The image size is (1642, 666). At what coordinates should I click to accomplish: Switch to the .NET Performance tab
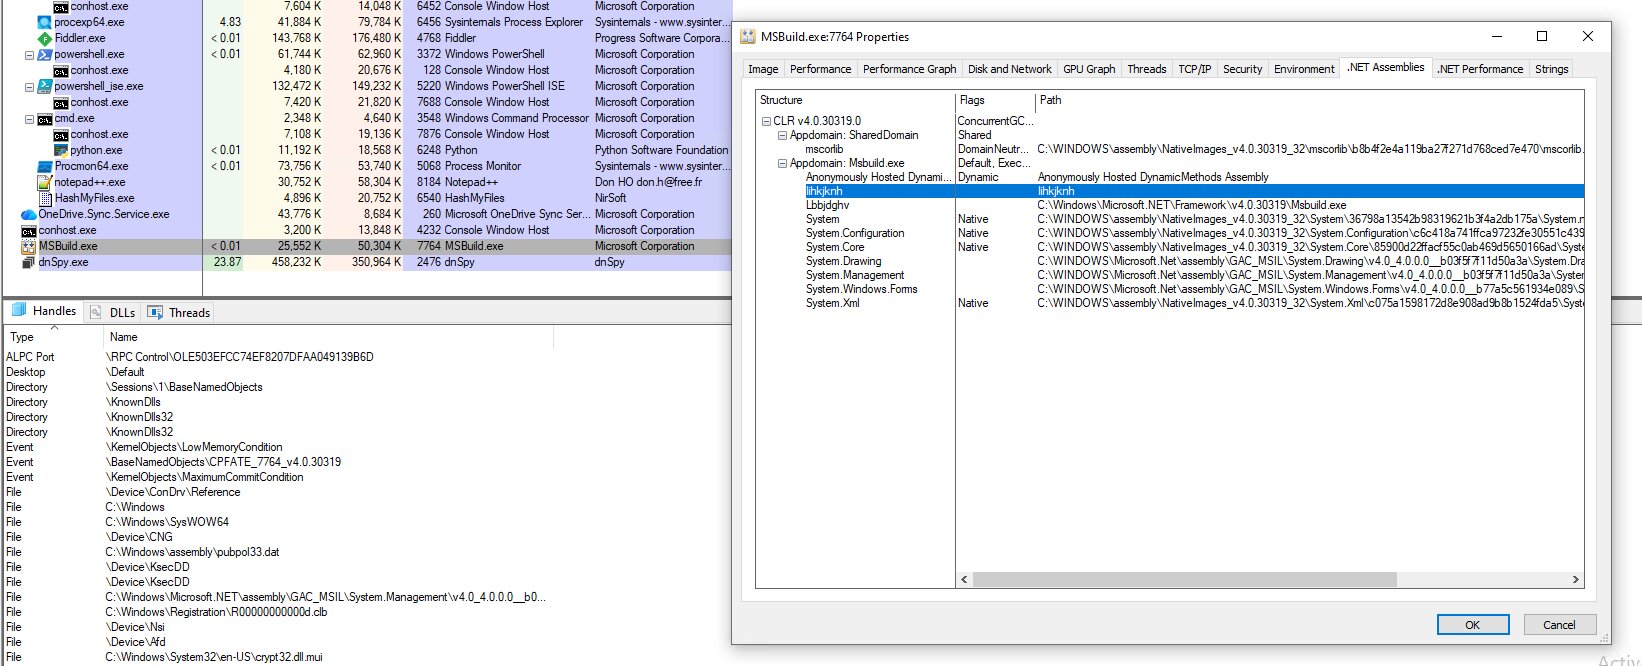click(x=1480, y=69)
